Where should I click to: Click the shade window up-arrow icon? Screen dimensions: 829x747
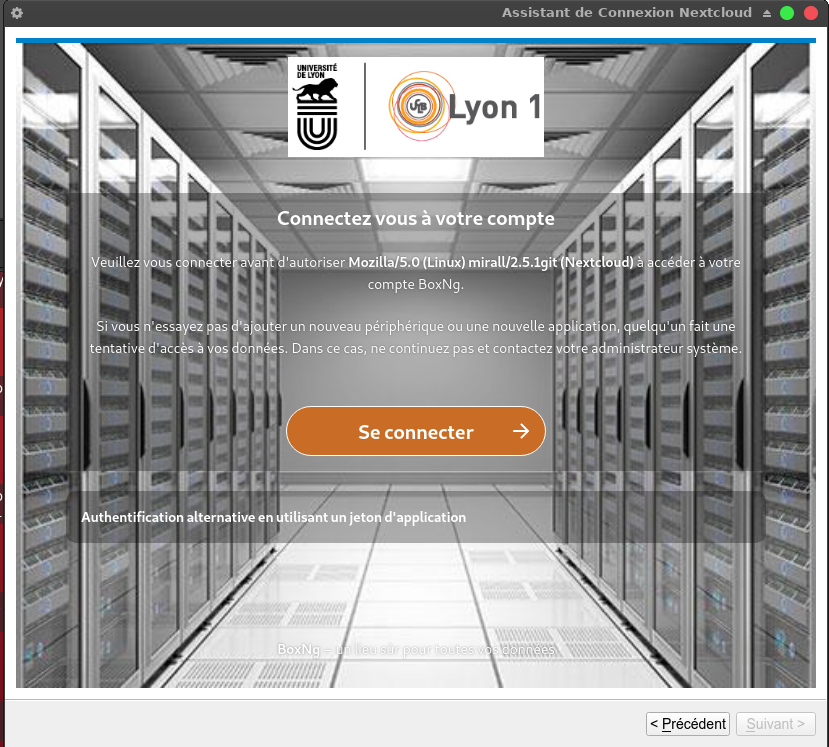pyautogui.click(x=767, y=13)
